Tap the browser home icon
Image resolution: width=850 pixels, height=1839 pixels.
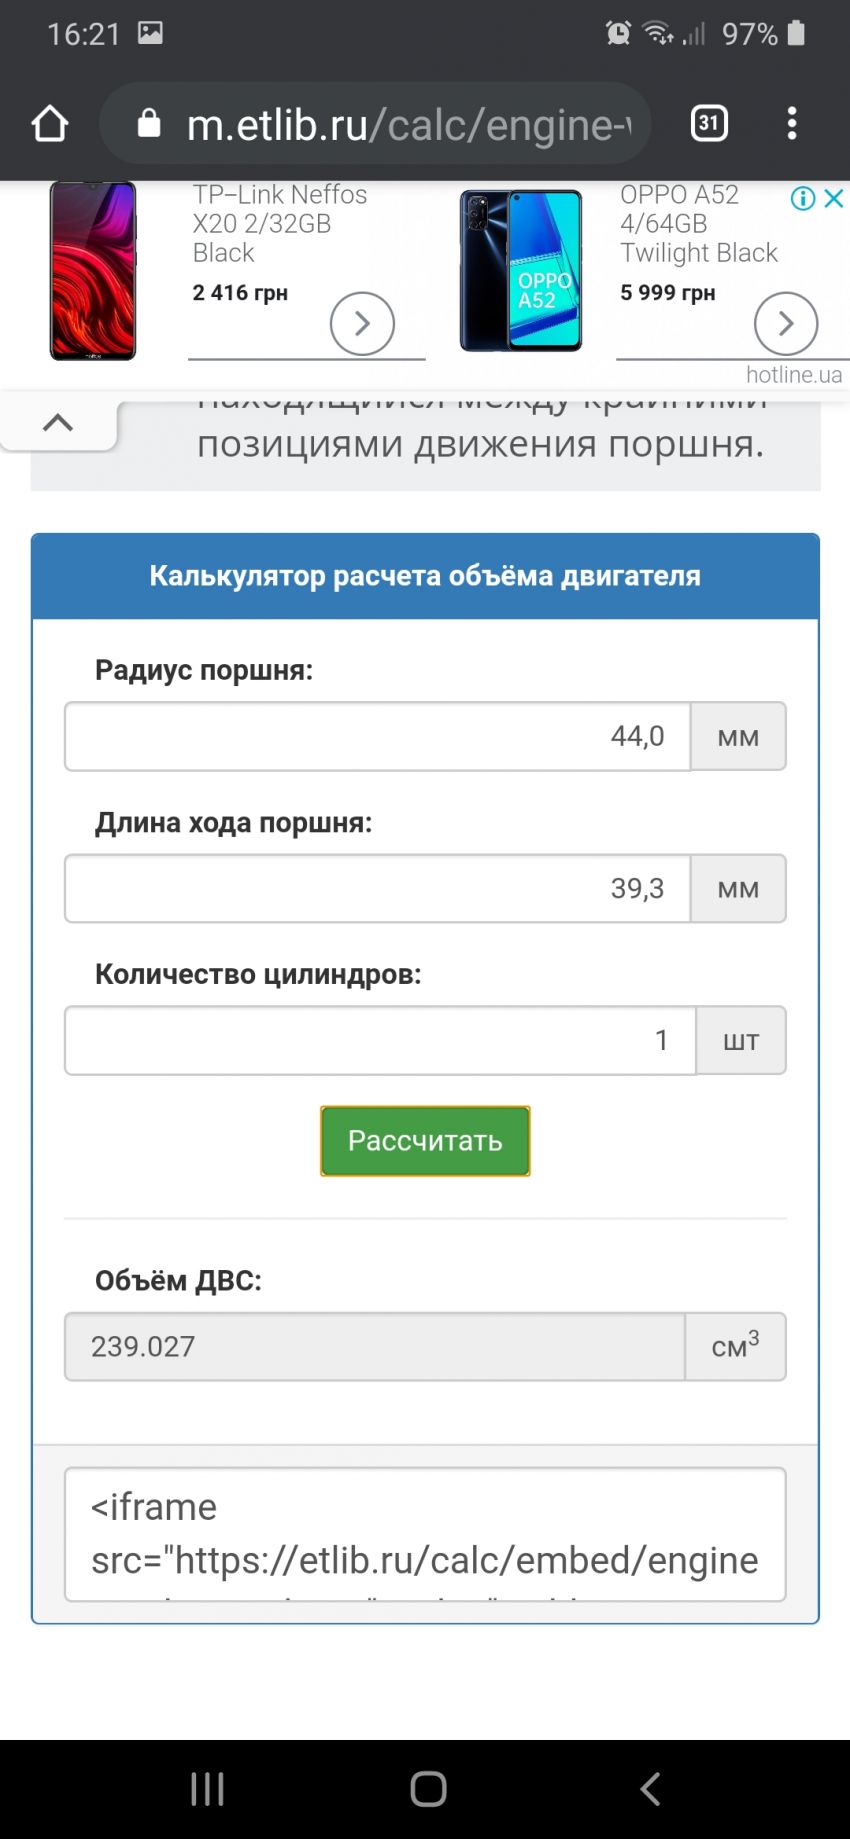pos(50,124)
